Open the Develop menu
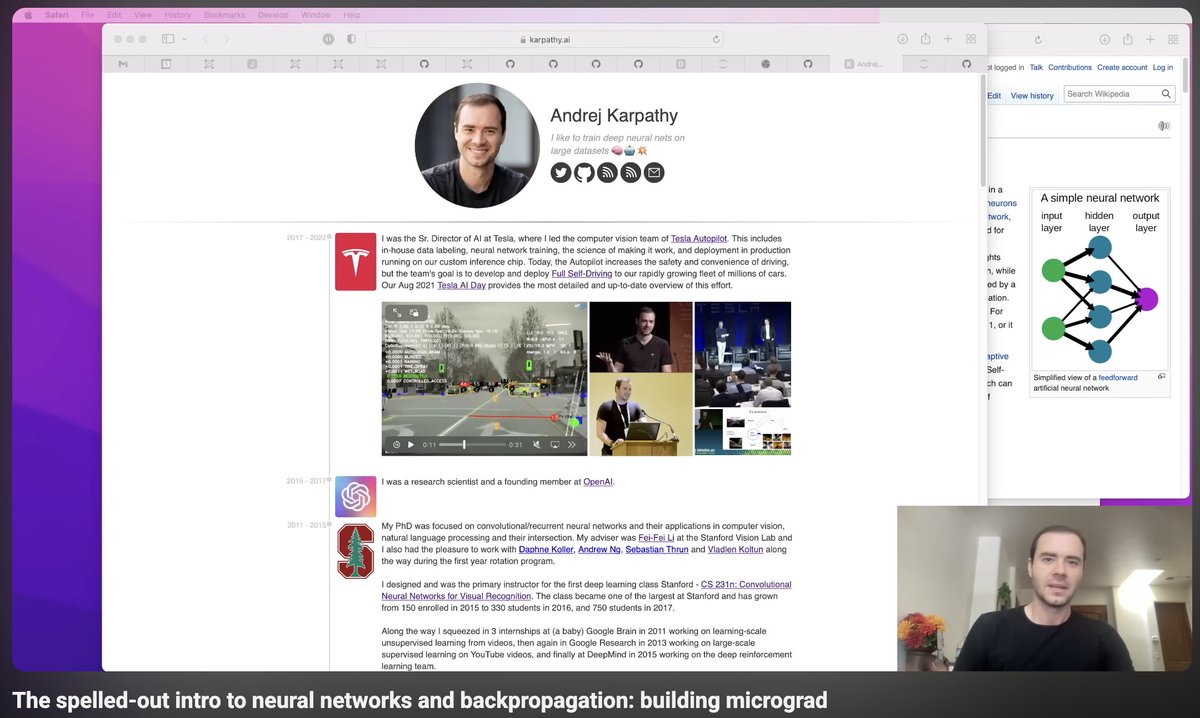This screenshot has height=718, width=1200. 273,15
